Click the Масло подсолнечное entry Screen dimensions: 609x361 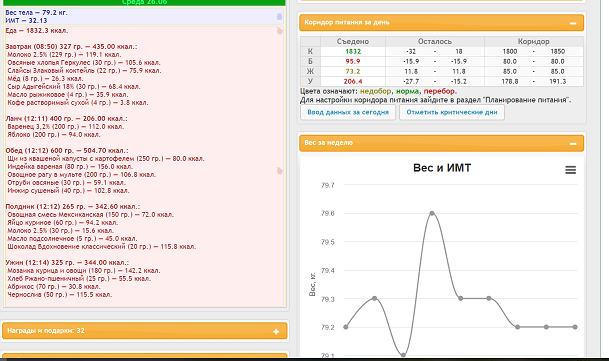(x=72, y=239)
